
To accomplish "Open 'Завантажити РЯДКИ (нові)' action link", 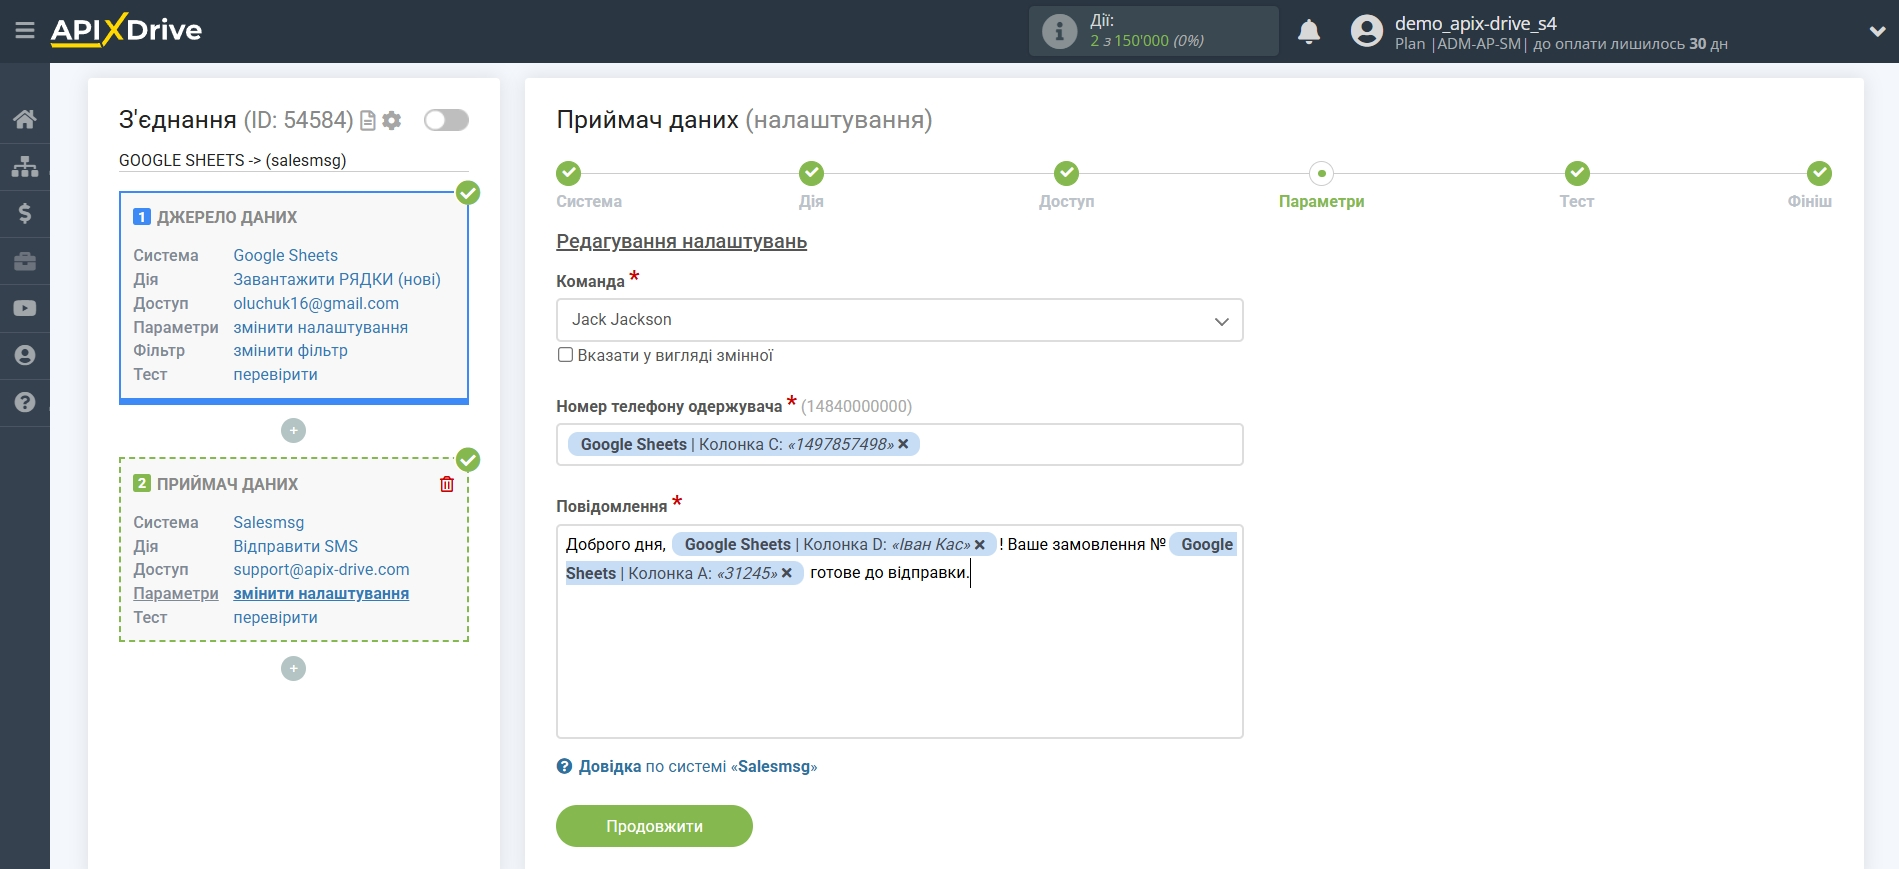I will click(x=337, y=280).
